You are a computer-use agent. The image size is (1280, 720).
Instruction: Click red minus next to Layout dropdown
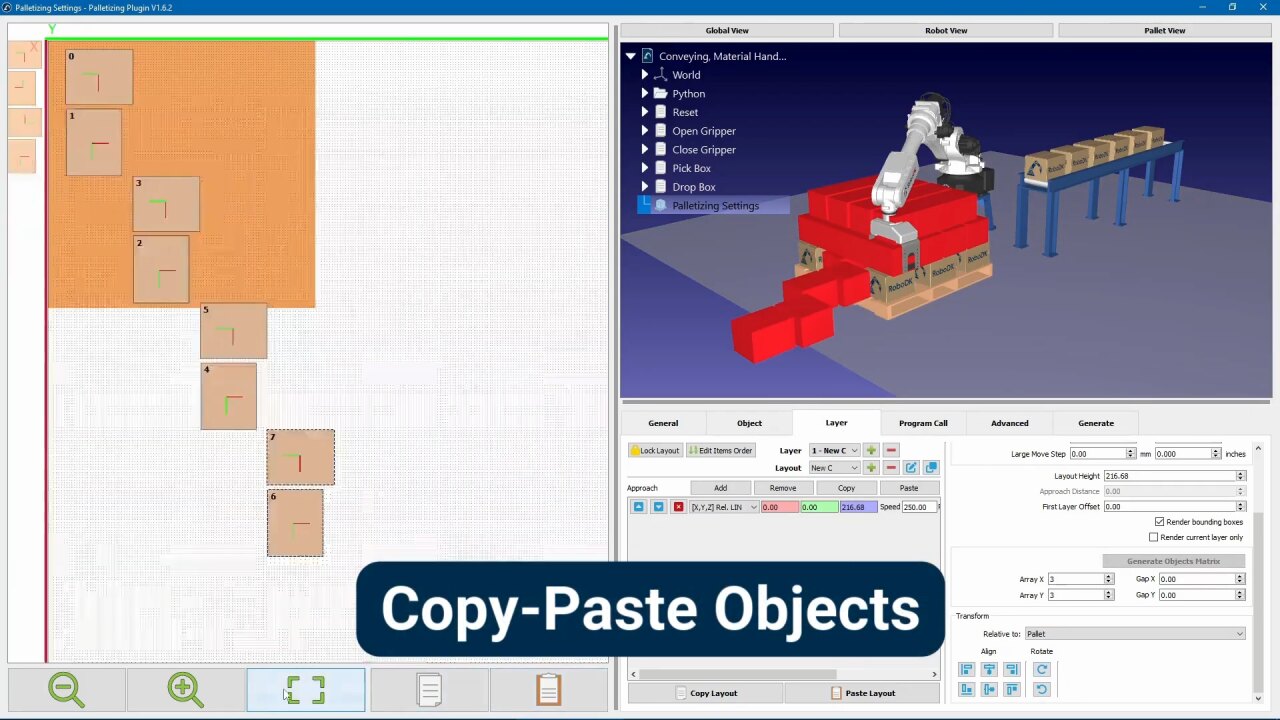pos(891,468)
